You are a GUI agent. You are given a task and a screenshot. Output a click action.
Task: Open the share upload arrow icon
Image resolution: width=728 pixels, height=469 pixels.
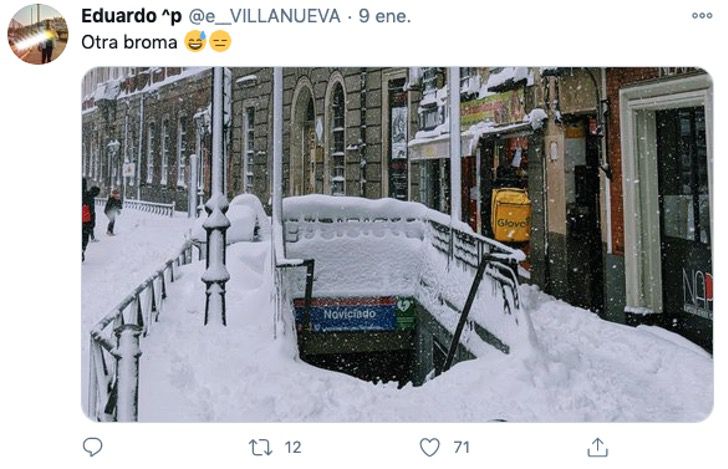(598, 448)
